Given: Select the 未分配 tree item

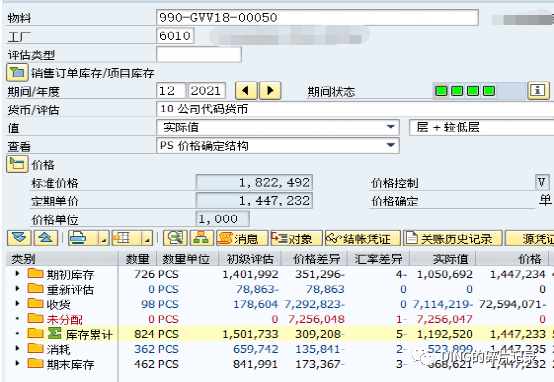Looking at the screenshot, I should pos(65,319).
